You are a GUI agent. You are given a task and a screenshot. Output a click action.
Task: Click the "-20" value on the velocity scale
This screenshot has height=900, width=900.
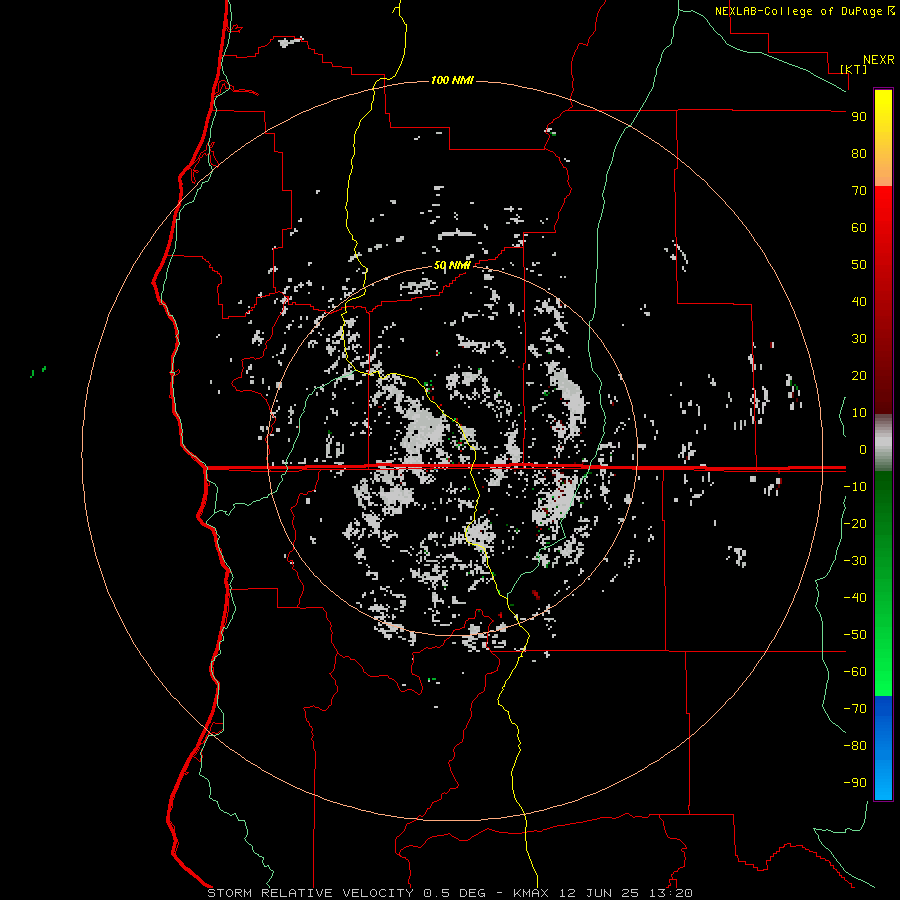[x=855, y=524]
